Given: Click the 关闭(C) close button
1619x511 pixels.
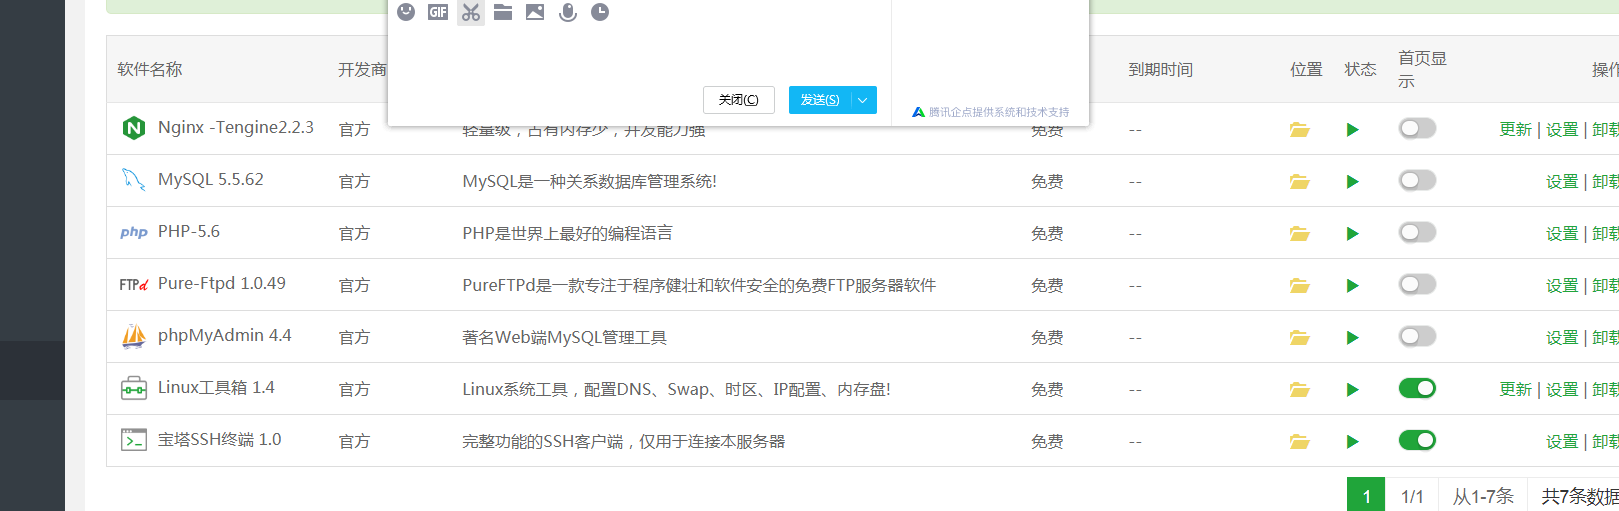Looking at the screenshot, I should (739, 100).
